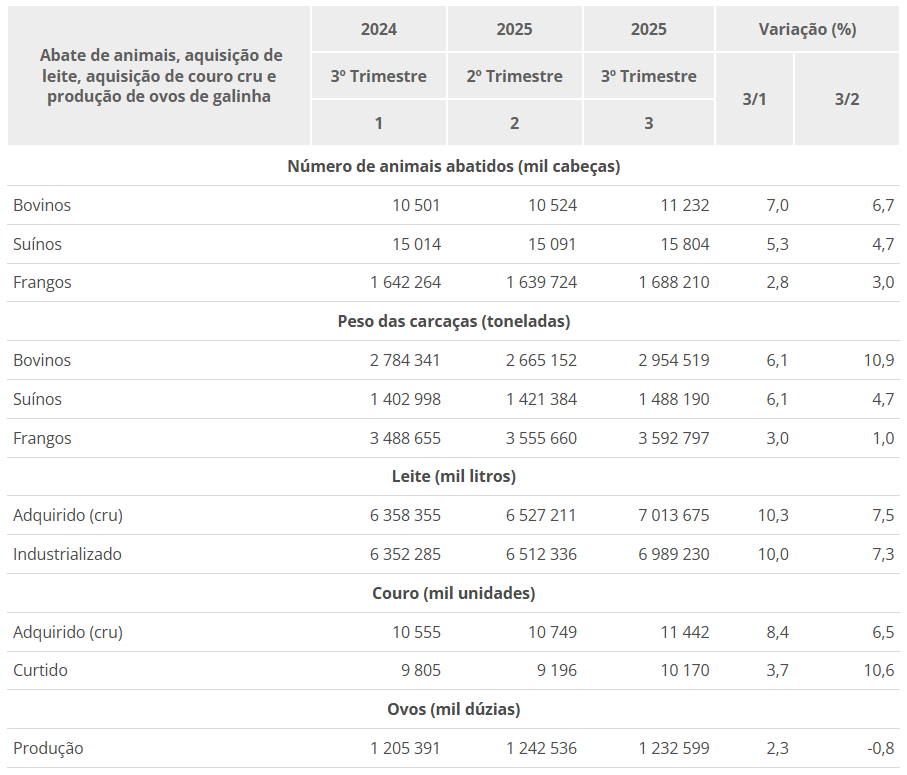Select the "Curtido" row label
This screenshot has height=775, width=907.
[x=40, y=670]
